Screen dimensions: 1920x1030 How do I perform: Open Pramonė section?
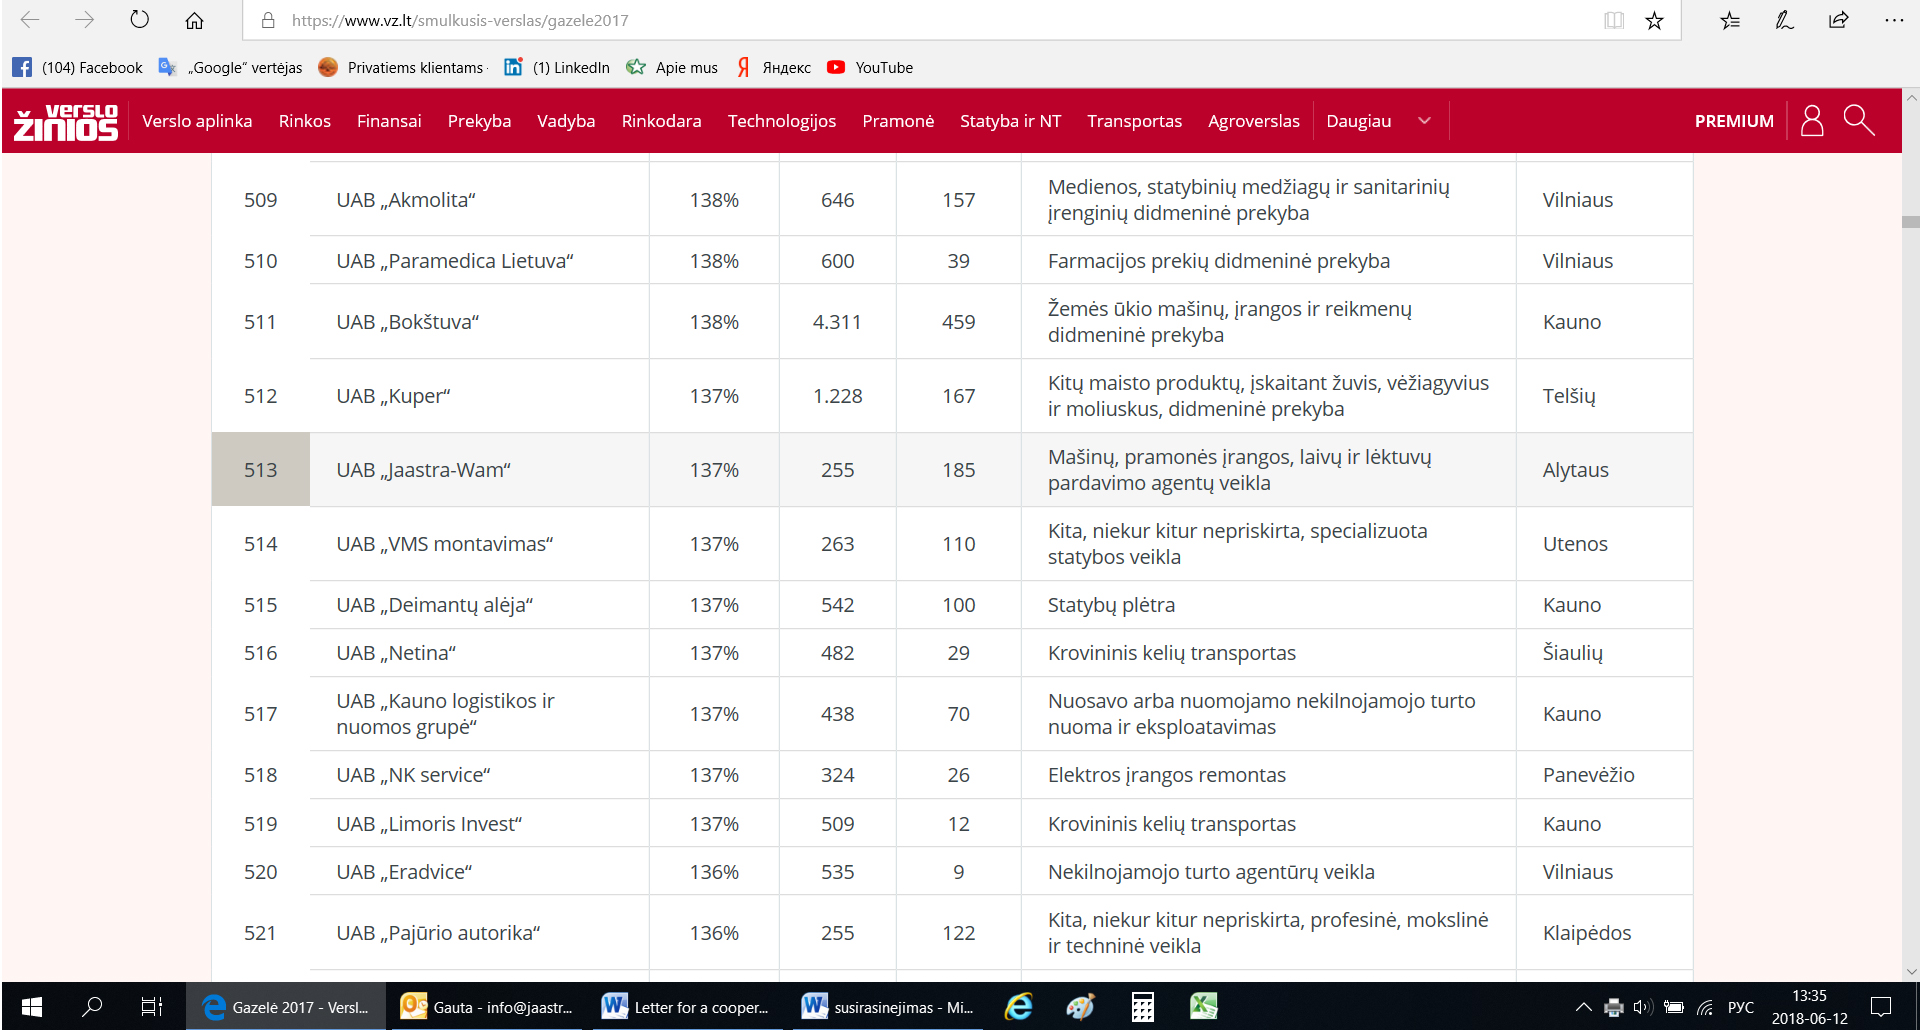[898, 121]
